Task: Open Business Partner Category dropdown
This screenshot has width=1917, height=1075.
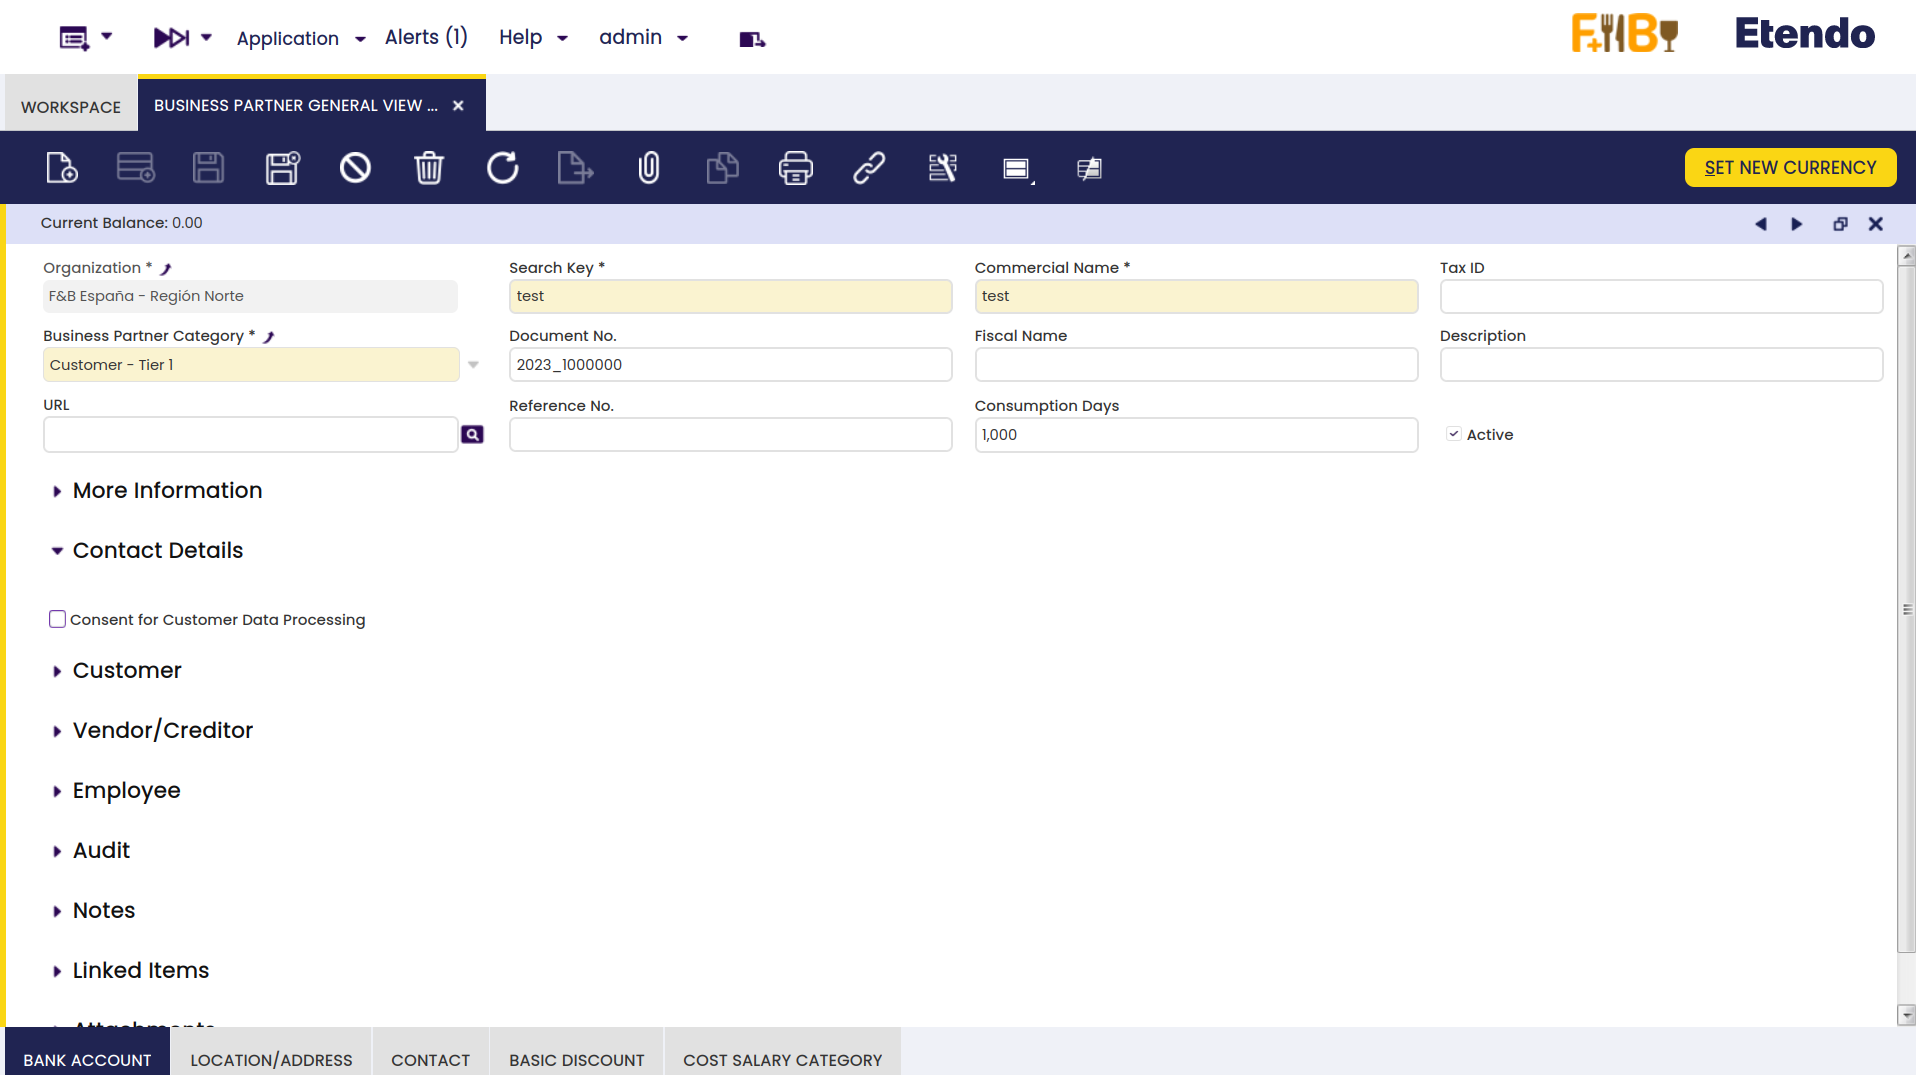Action: [x=474, y=365]
